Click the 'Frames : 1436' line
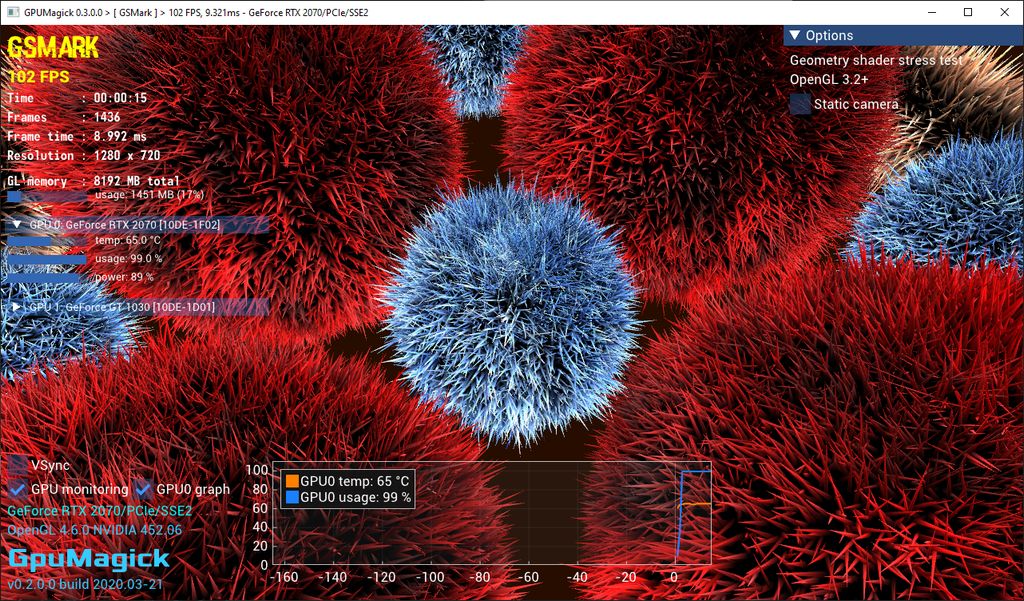This screenshot has width=1024, height=601. (64, 117)
